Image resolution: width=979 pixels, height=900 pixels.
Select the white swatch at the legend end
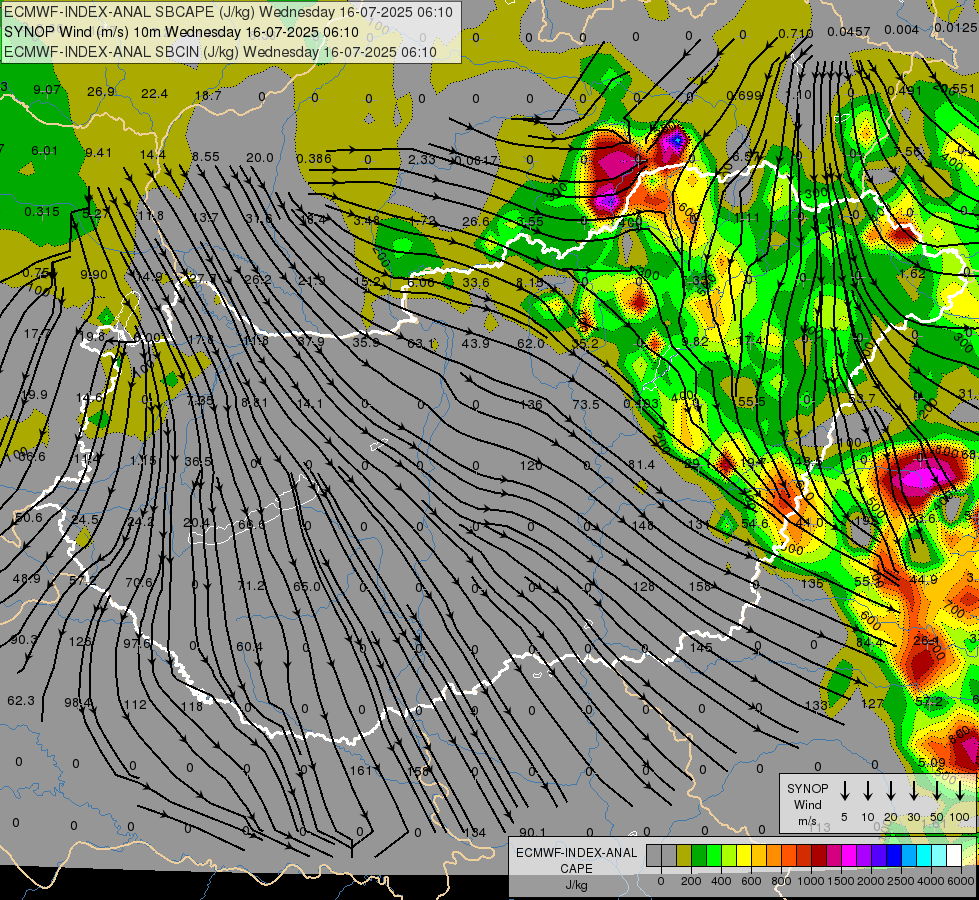tap(953, 856)
